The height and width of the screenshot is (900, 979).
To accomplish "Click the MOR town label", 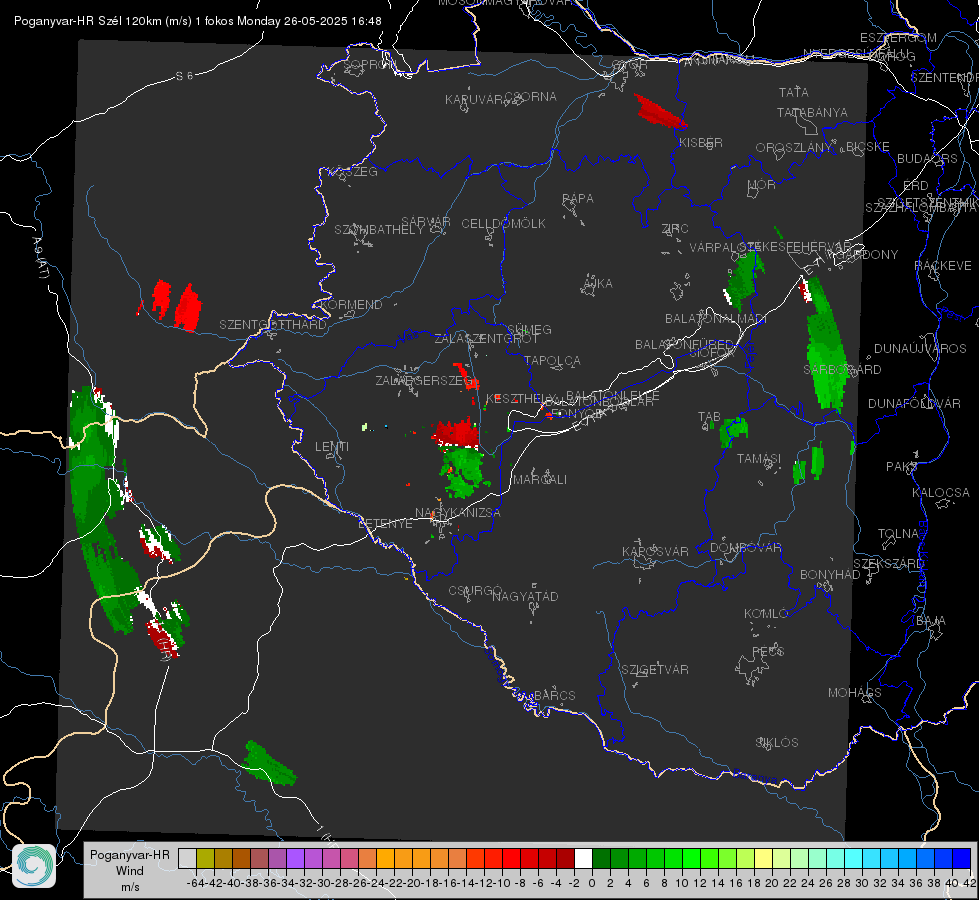I will pos(762,185).
